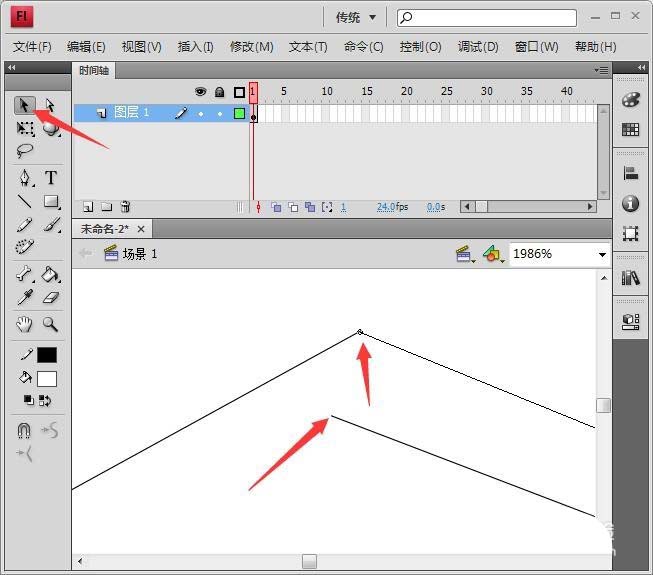Reset to black and white colors

tap(28, 401)
